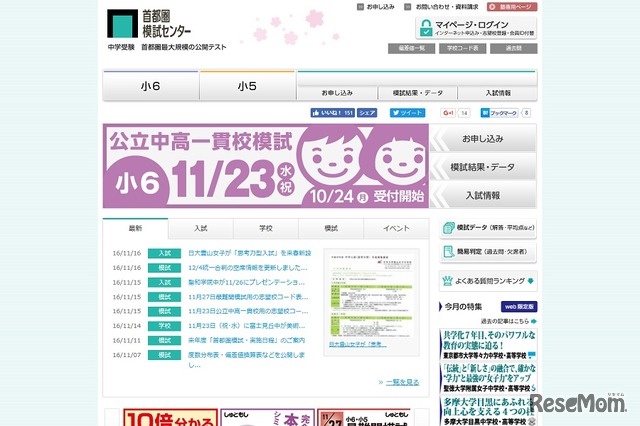Click the Google +1 button
640x426 pixels.
click(448, 113)
